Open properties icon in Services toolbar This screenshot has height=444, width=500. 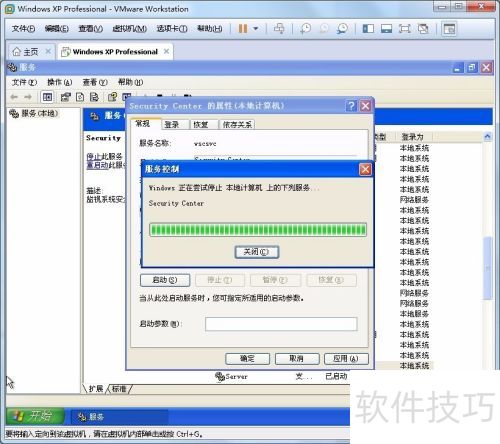(x=66, y=97)
